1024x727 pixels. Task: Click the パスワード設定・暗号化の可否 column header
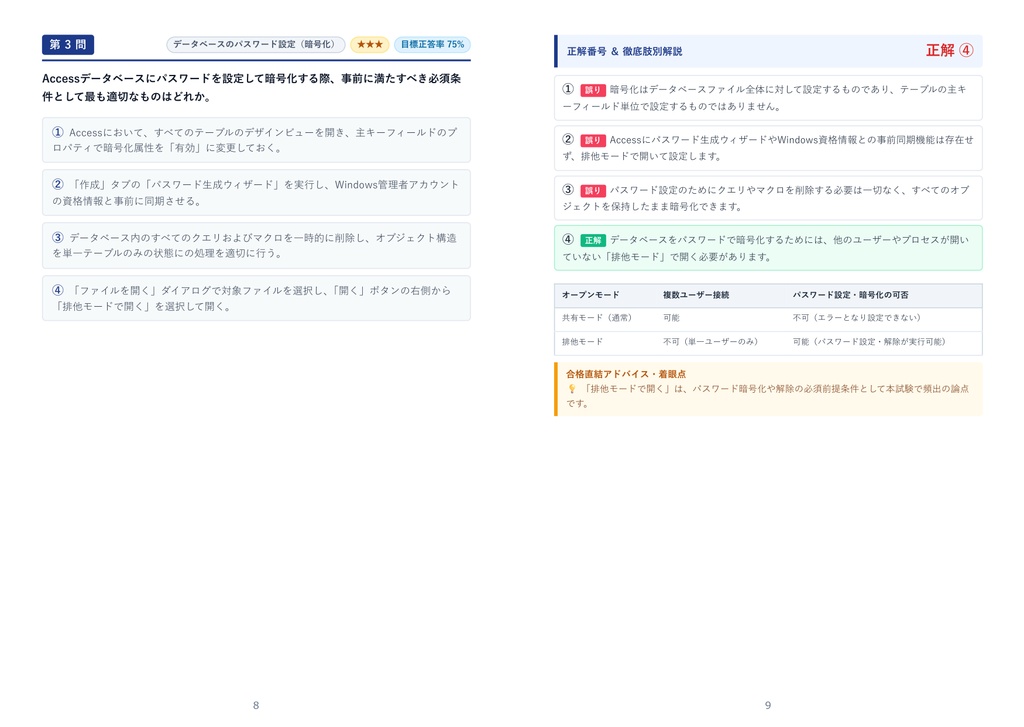click(x=850, y=295)
